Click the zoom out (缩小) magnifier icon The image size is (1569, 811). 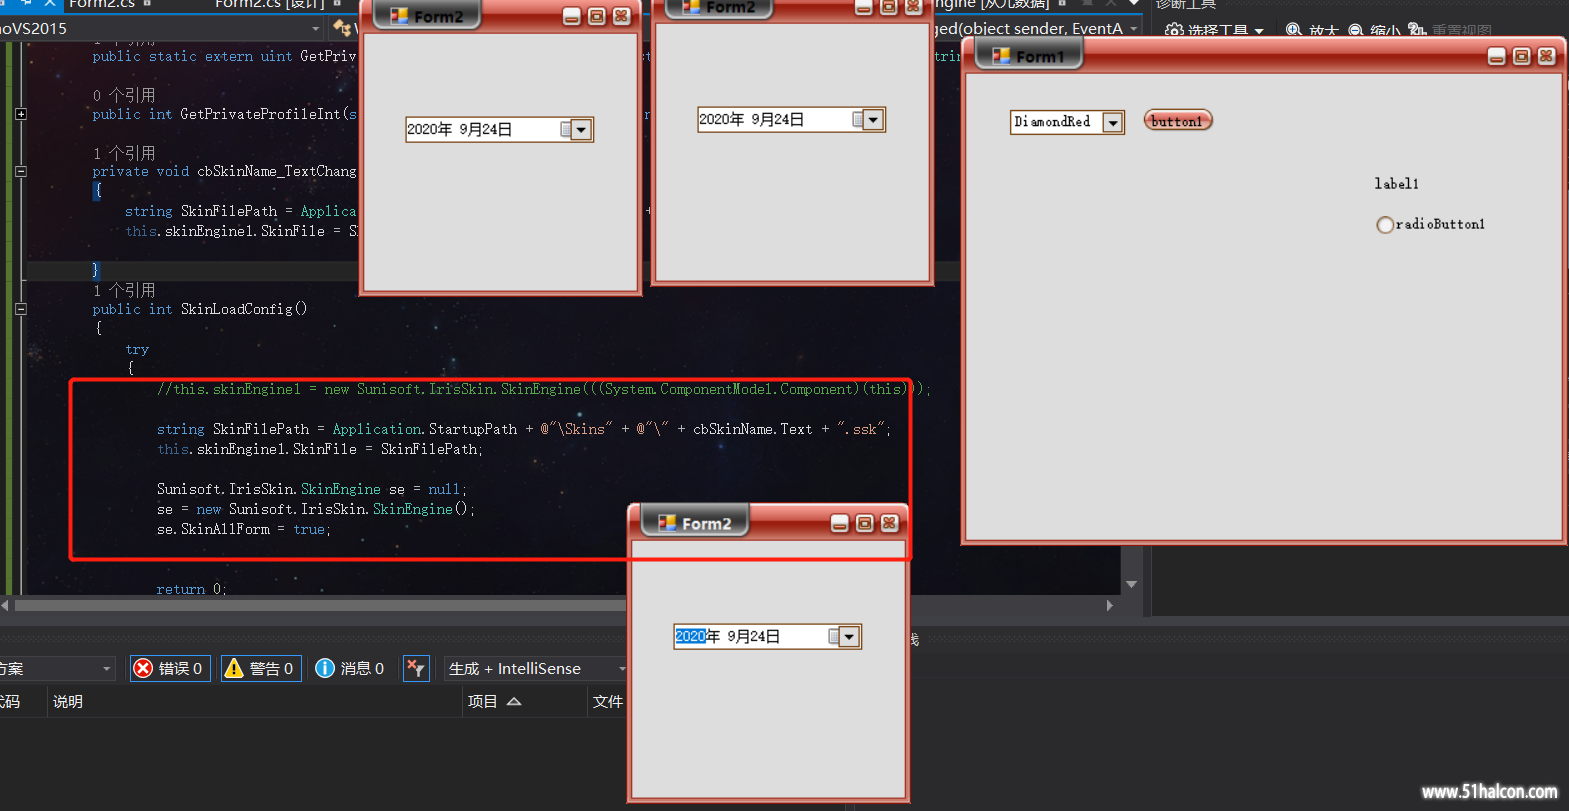(1355, 30)
